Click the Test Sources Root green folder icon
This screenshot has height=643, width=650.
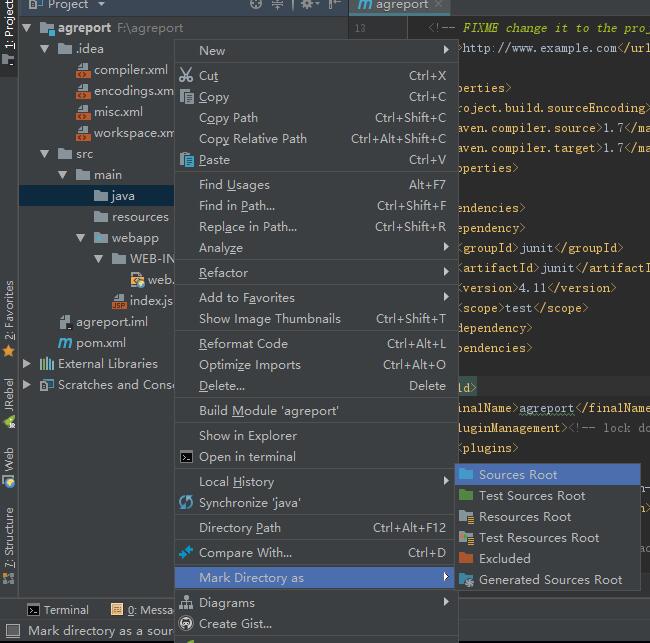(x=466, y=495)
